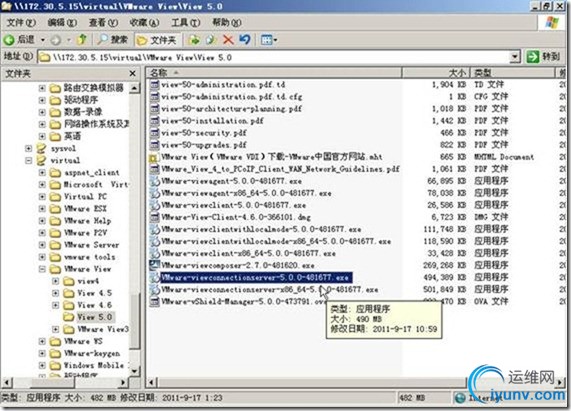Open the address bar dropdown arrow
571x411 pixels.
[x=514, y=57]
